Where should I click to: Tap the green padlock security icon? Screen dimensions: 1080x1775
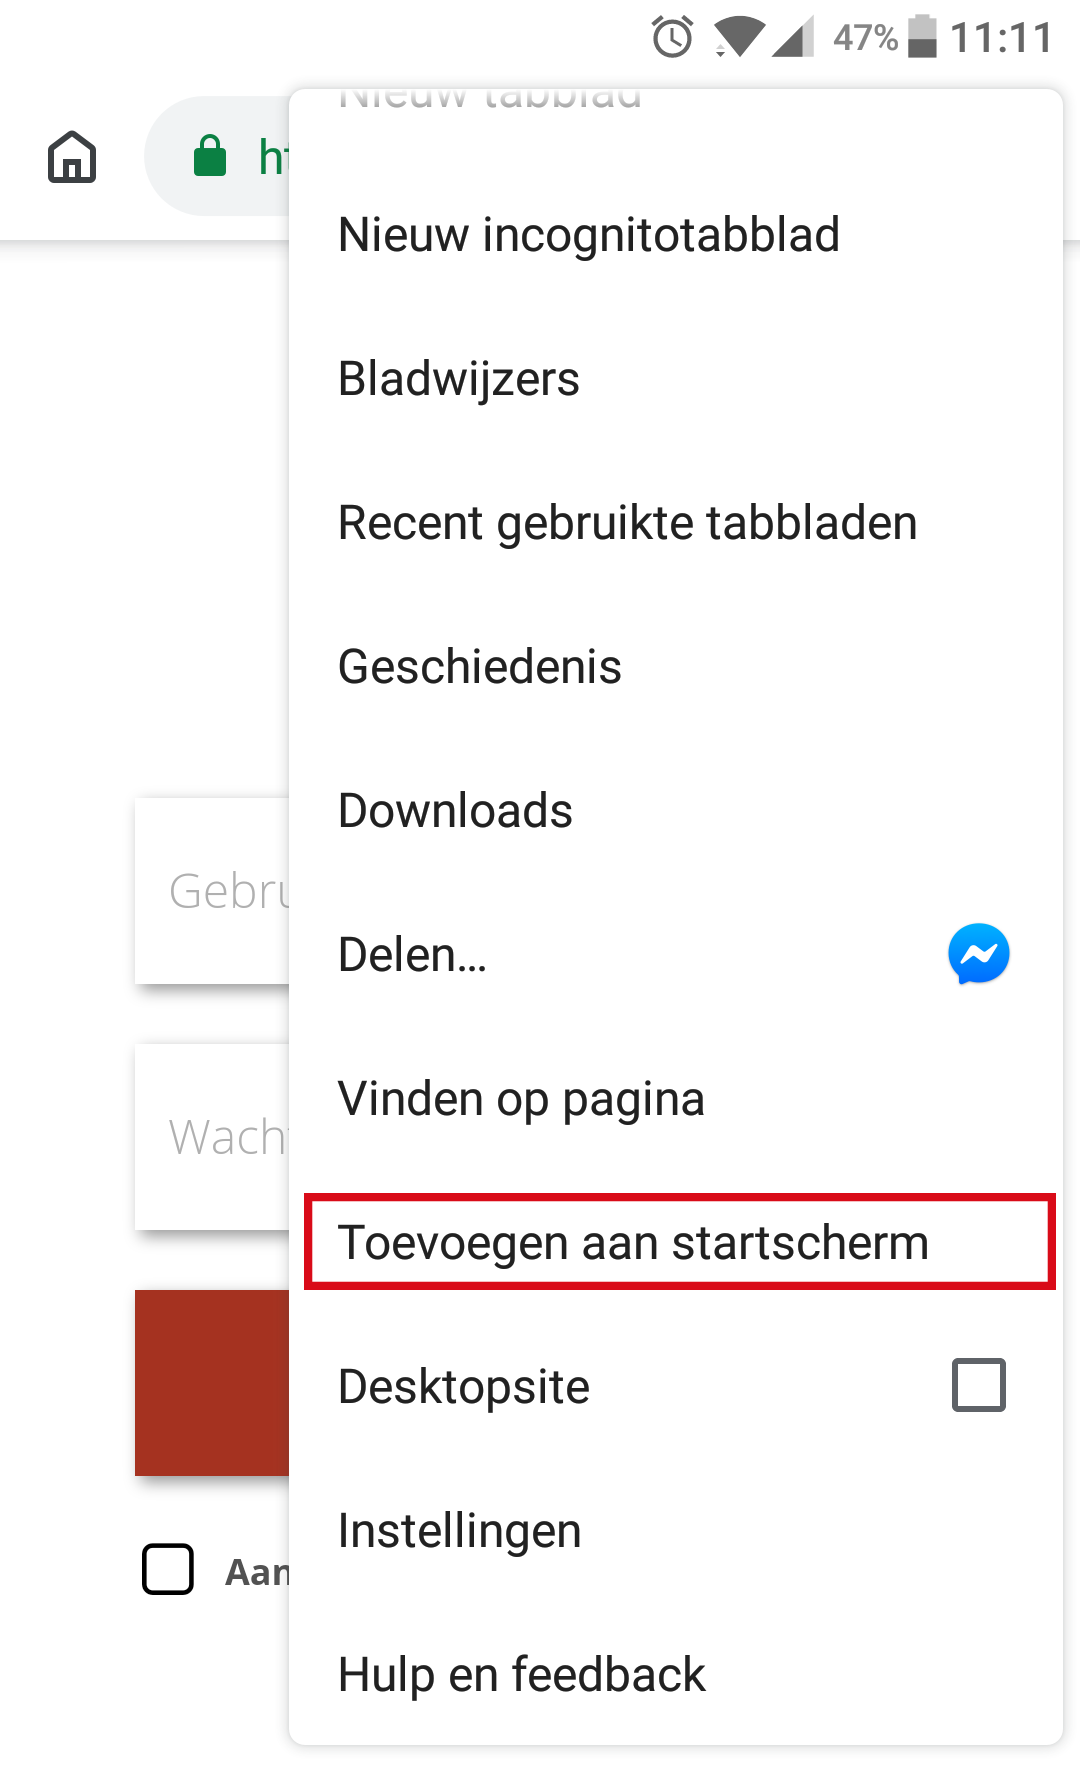click(210, 156)
